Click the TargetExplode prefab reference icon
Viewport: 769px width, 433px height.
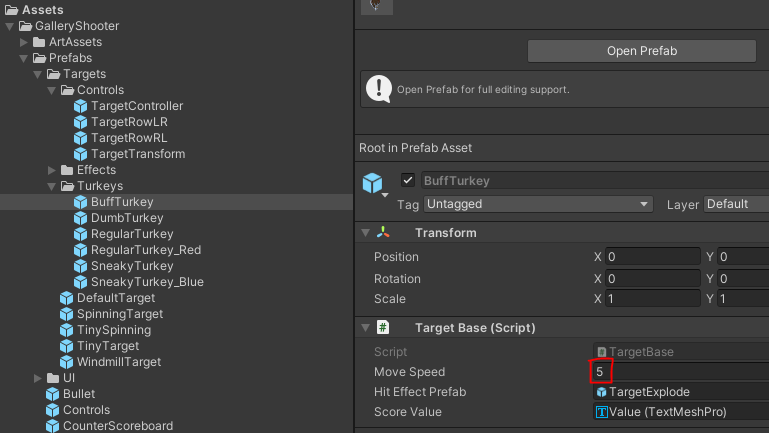point(602,392)
